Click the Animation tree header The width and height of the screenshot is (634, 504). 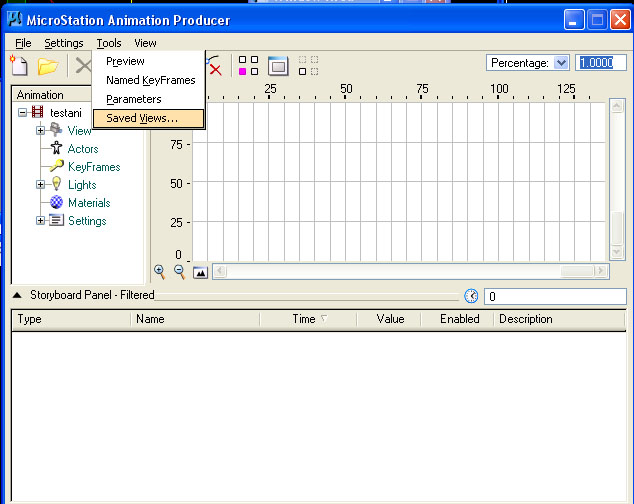pyautogui.click(x=52, y=95)
